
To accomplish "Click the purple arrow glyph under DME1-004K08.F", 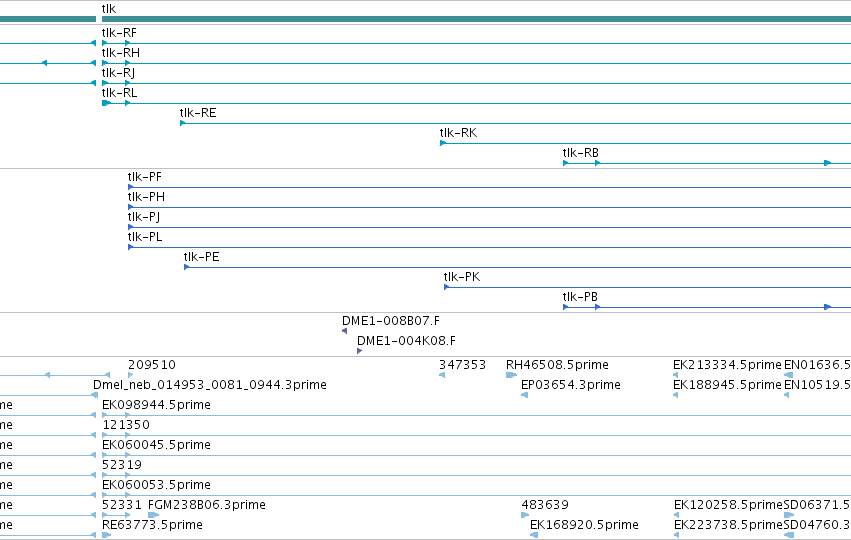I will pyautogui.click(x=359, y=351).
